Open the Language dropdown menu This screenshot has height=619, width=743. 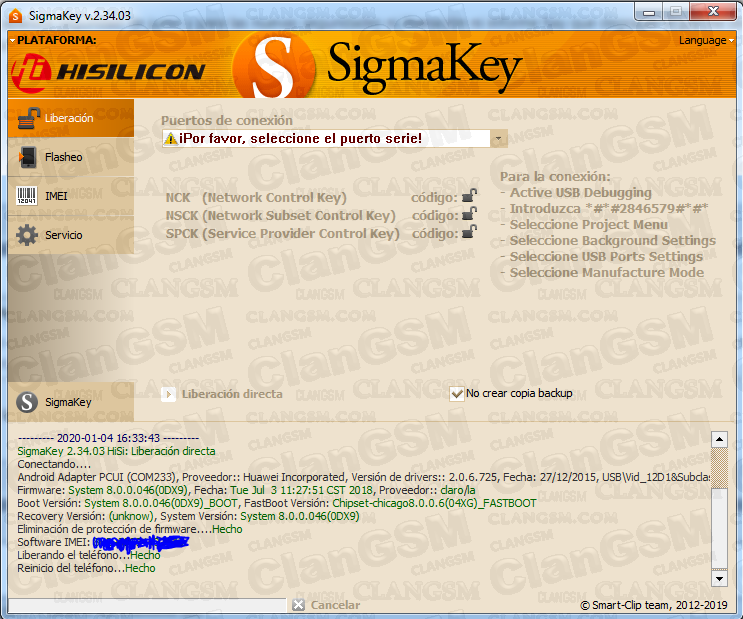tap(706, 40)
